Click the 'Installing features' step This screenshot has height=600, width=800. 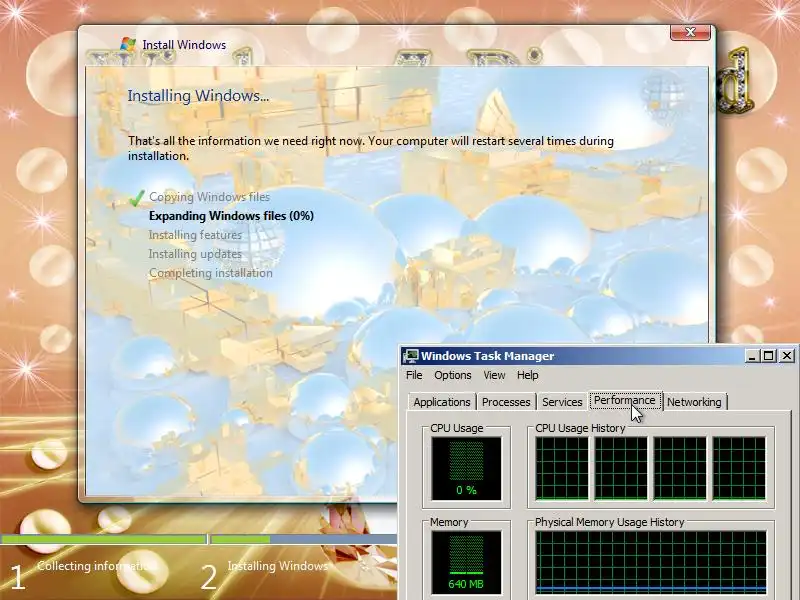[195, 235]
